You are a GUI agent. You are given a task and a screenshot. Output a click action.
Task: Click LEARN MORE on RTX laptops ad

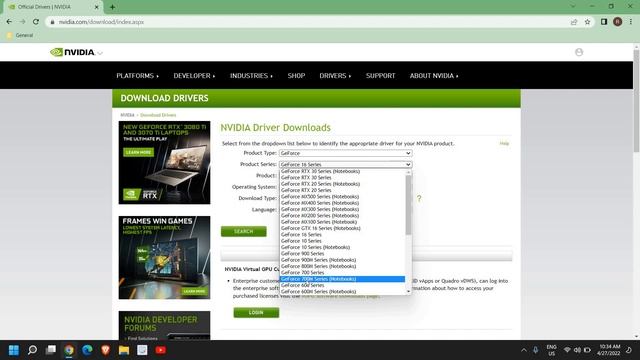click(138, 152)
